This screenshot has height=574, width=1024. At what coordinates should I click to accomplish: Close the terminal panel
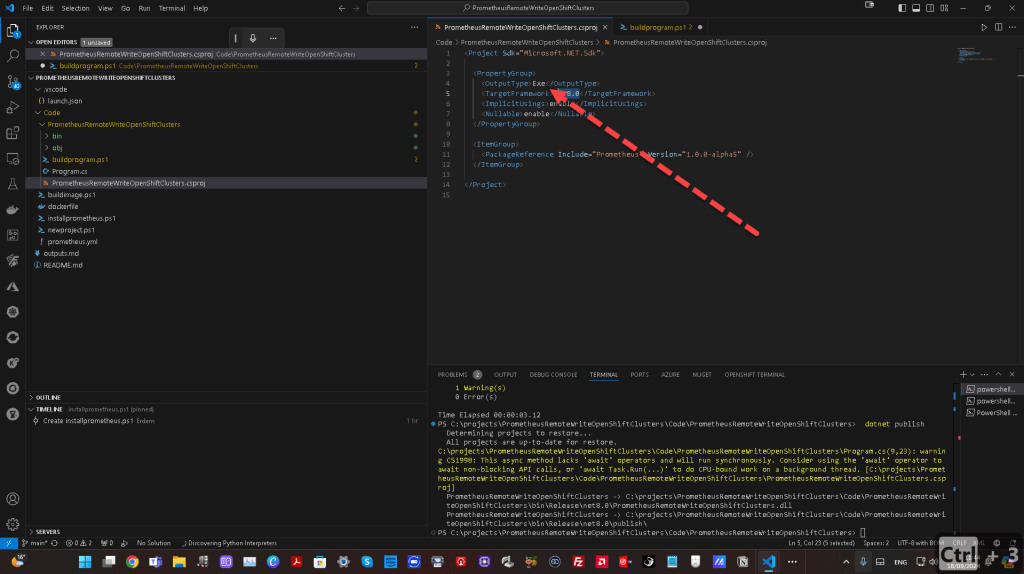1012,375
